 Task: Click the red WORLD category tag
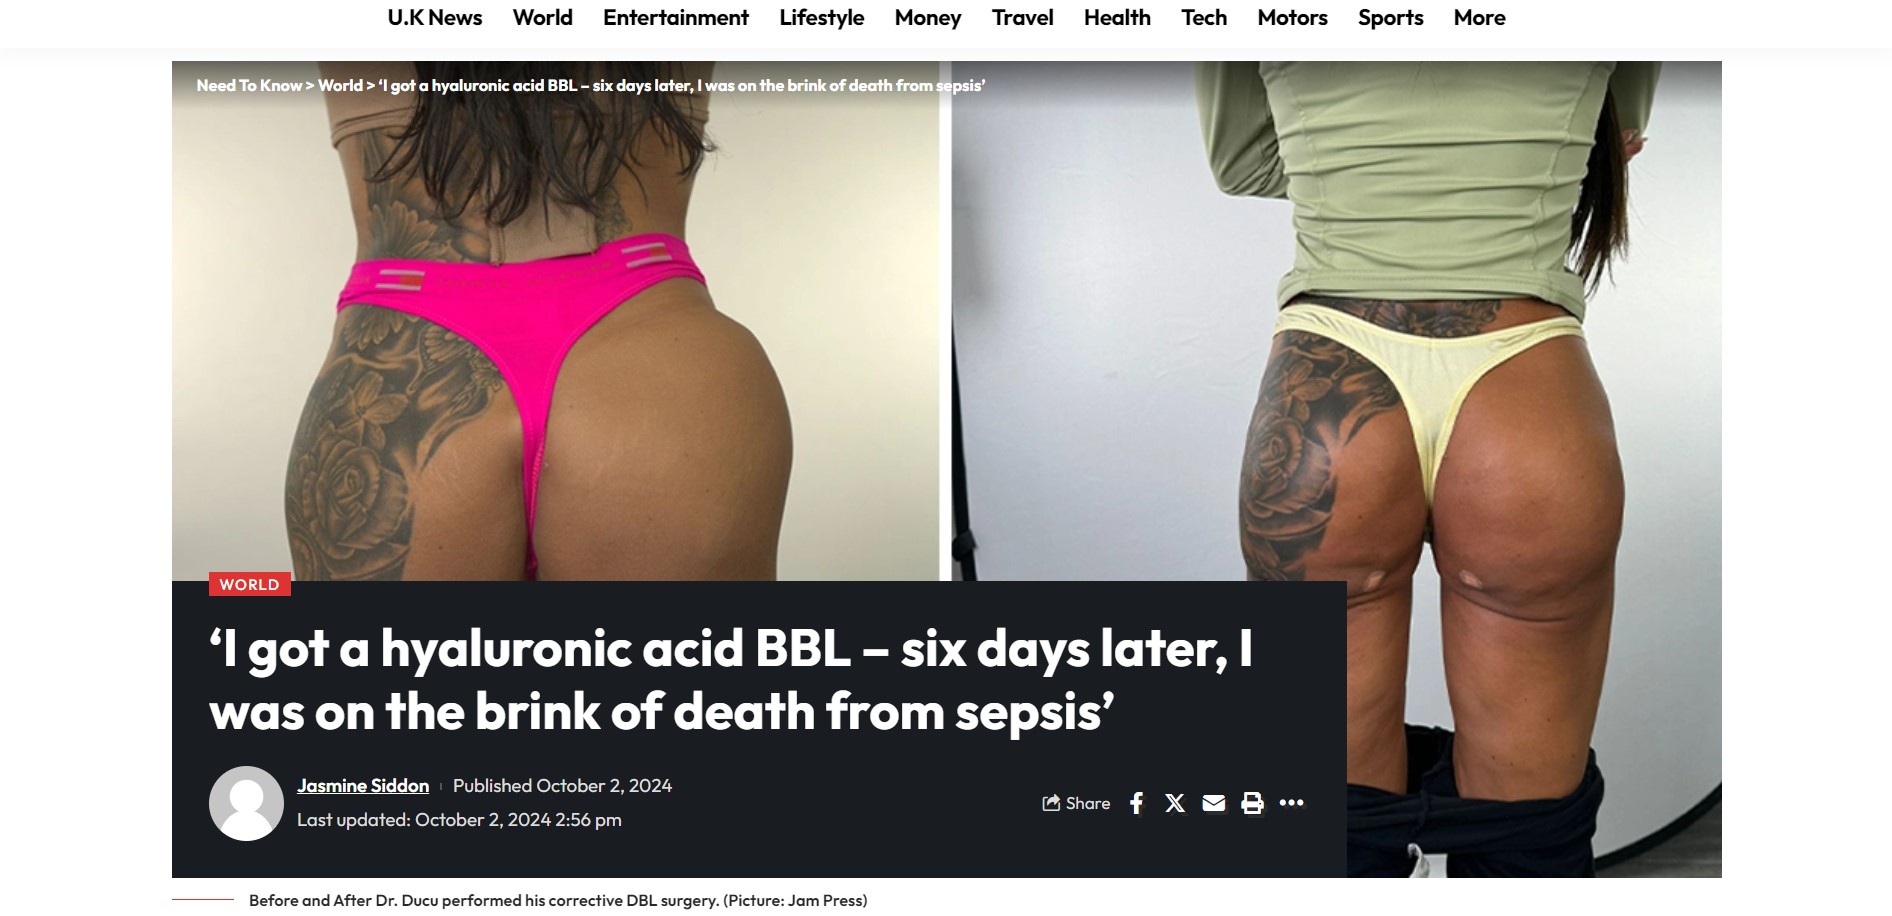click(x=250, y=585)
